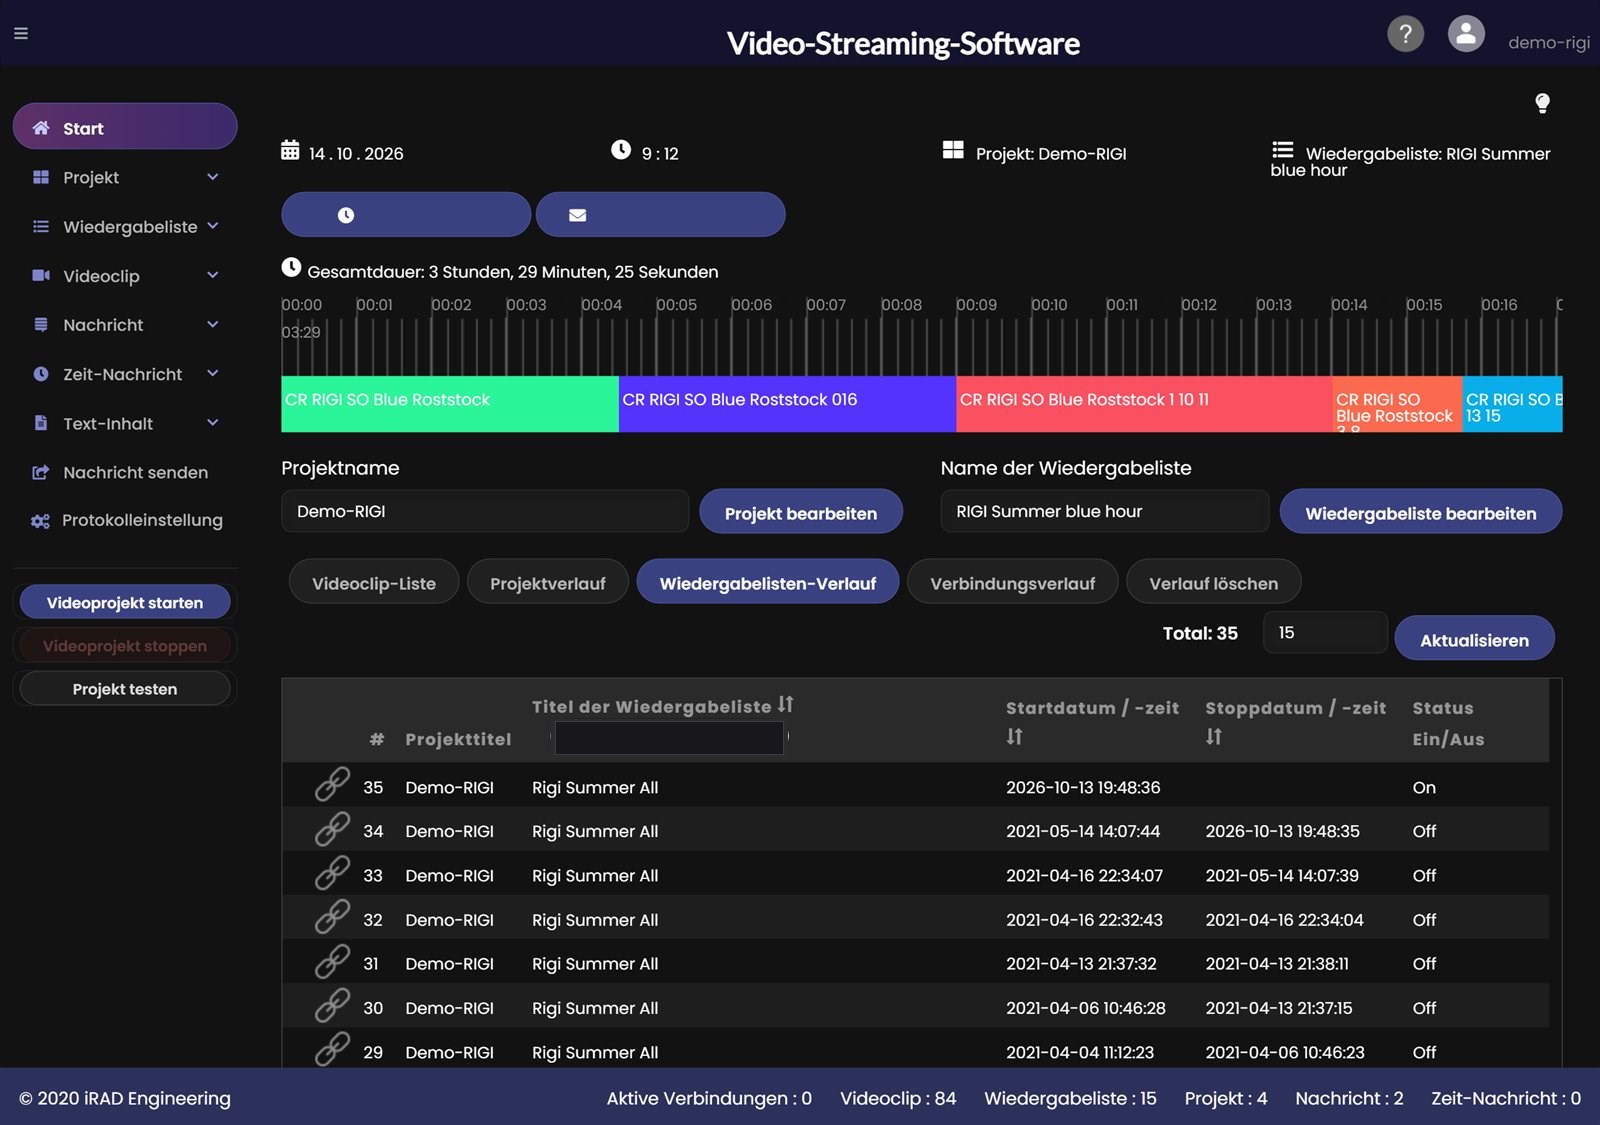
Task: Select green CR RIGI SO Blue Roststock clip
Action: pos(450,404)
